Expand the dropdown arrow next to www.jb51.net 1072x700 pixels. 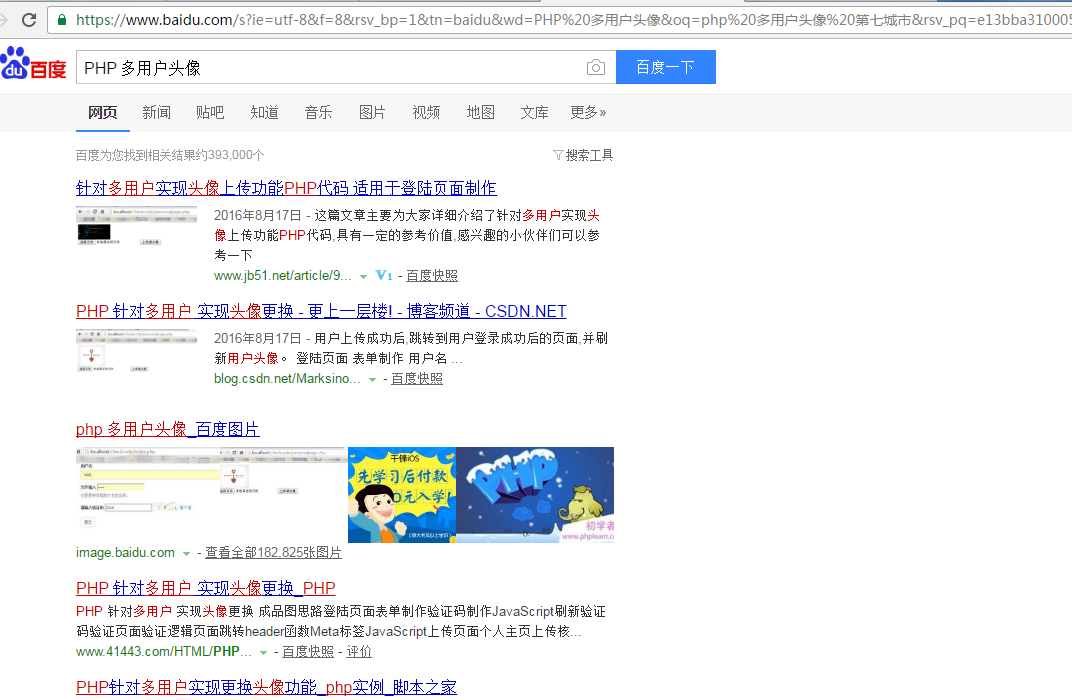pos(363,276)
